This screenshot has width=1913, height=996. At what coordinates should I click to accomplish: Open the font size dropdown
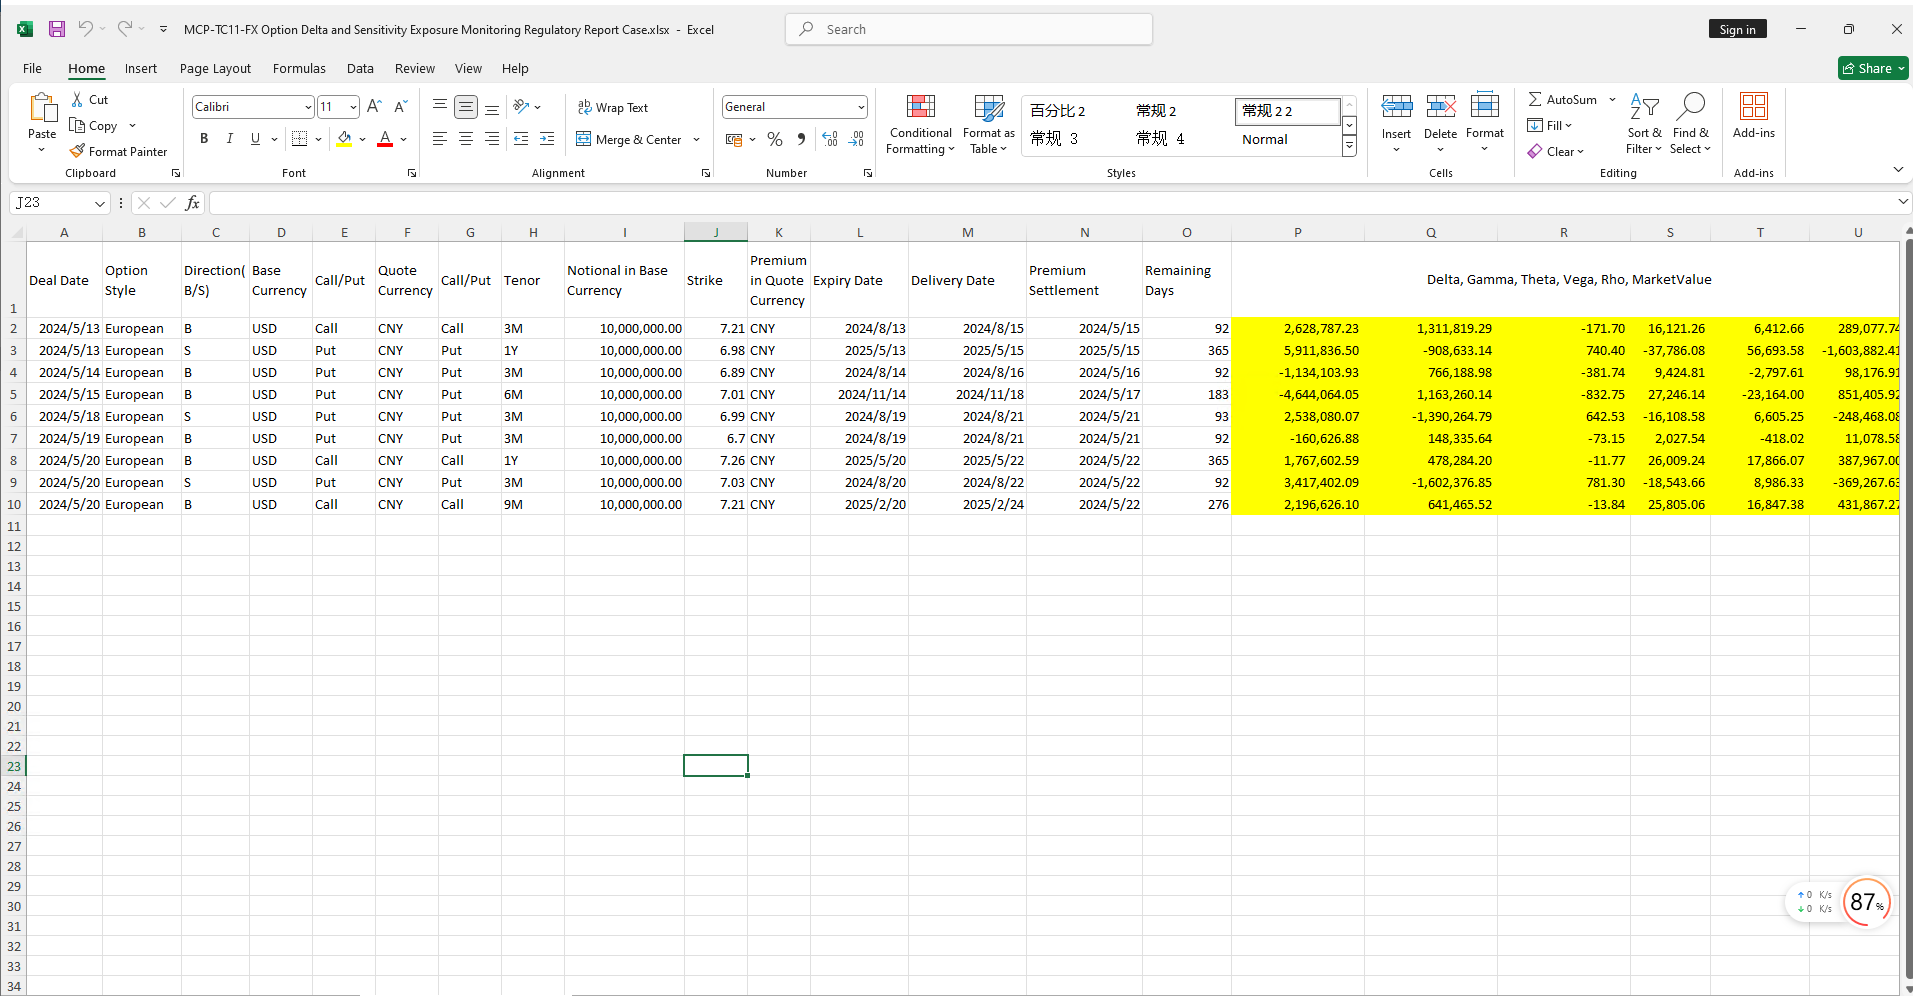(x=353, y=107)
